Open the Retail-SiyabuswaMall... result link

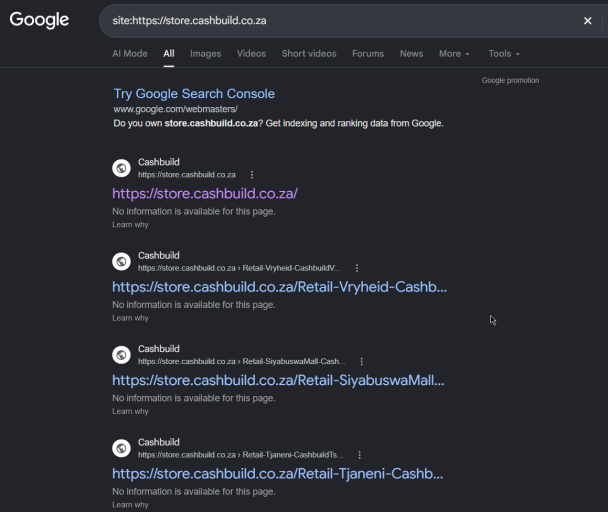click(278, 381)
